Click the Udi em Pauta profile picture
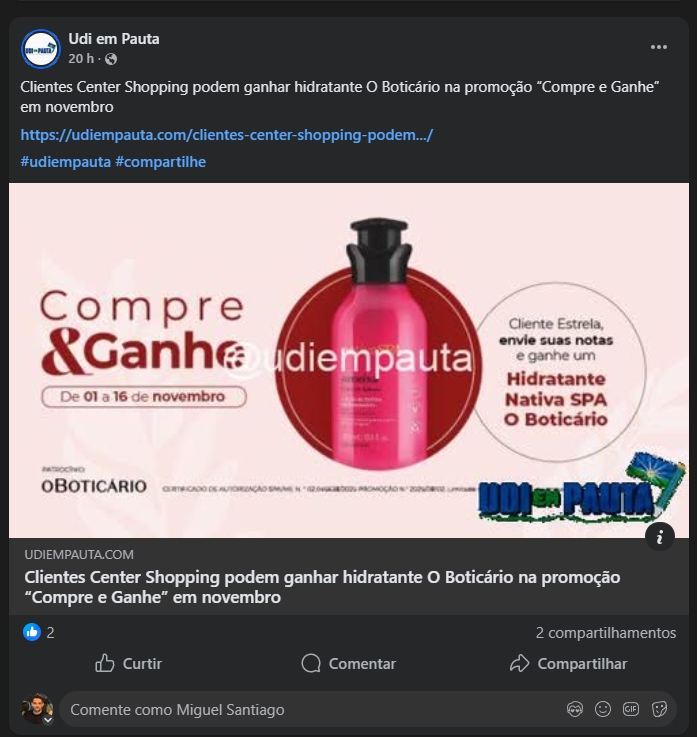 click(x=41, y=49)
